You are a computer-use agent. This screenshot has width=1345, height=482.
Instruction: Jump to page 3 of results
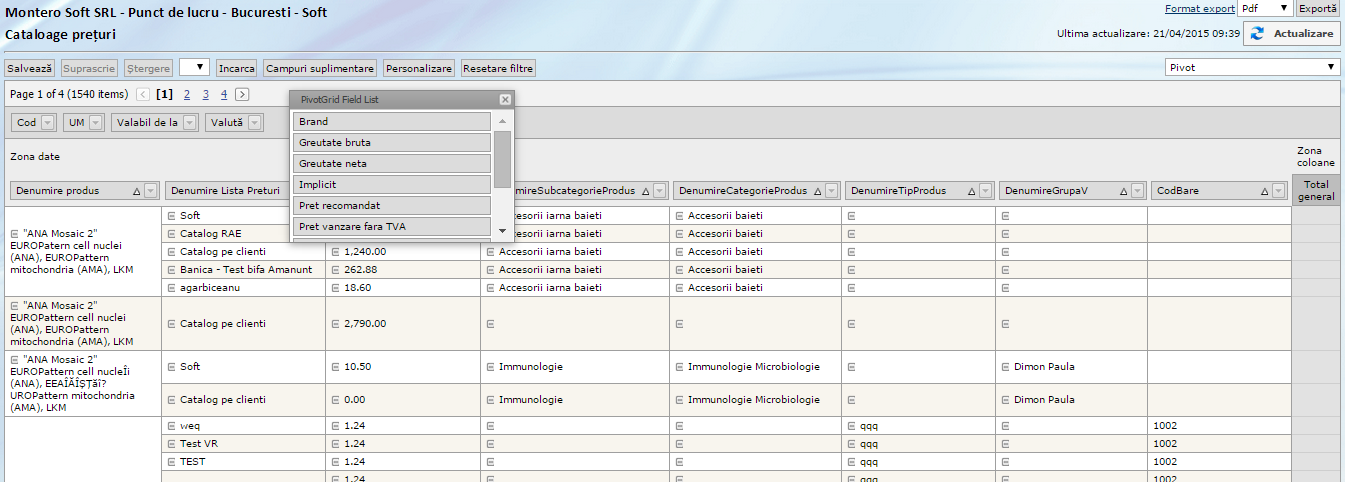205,95
